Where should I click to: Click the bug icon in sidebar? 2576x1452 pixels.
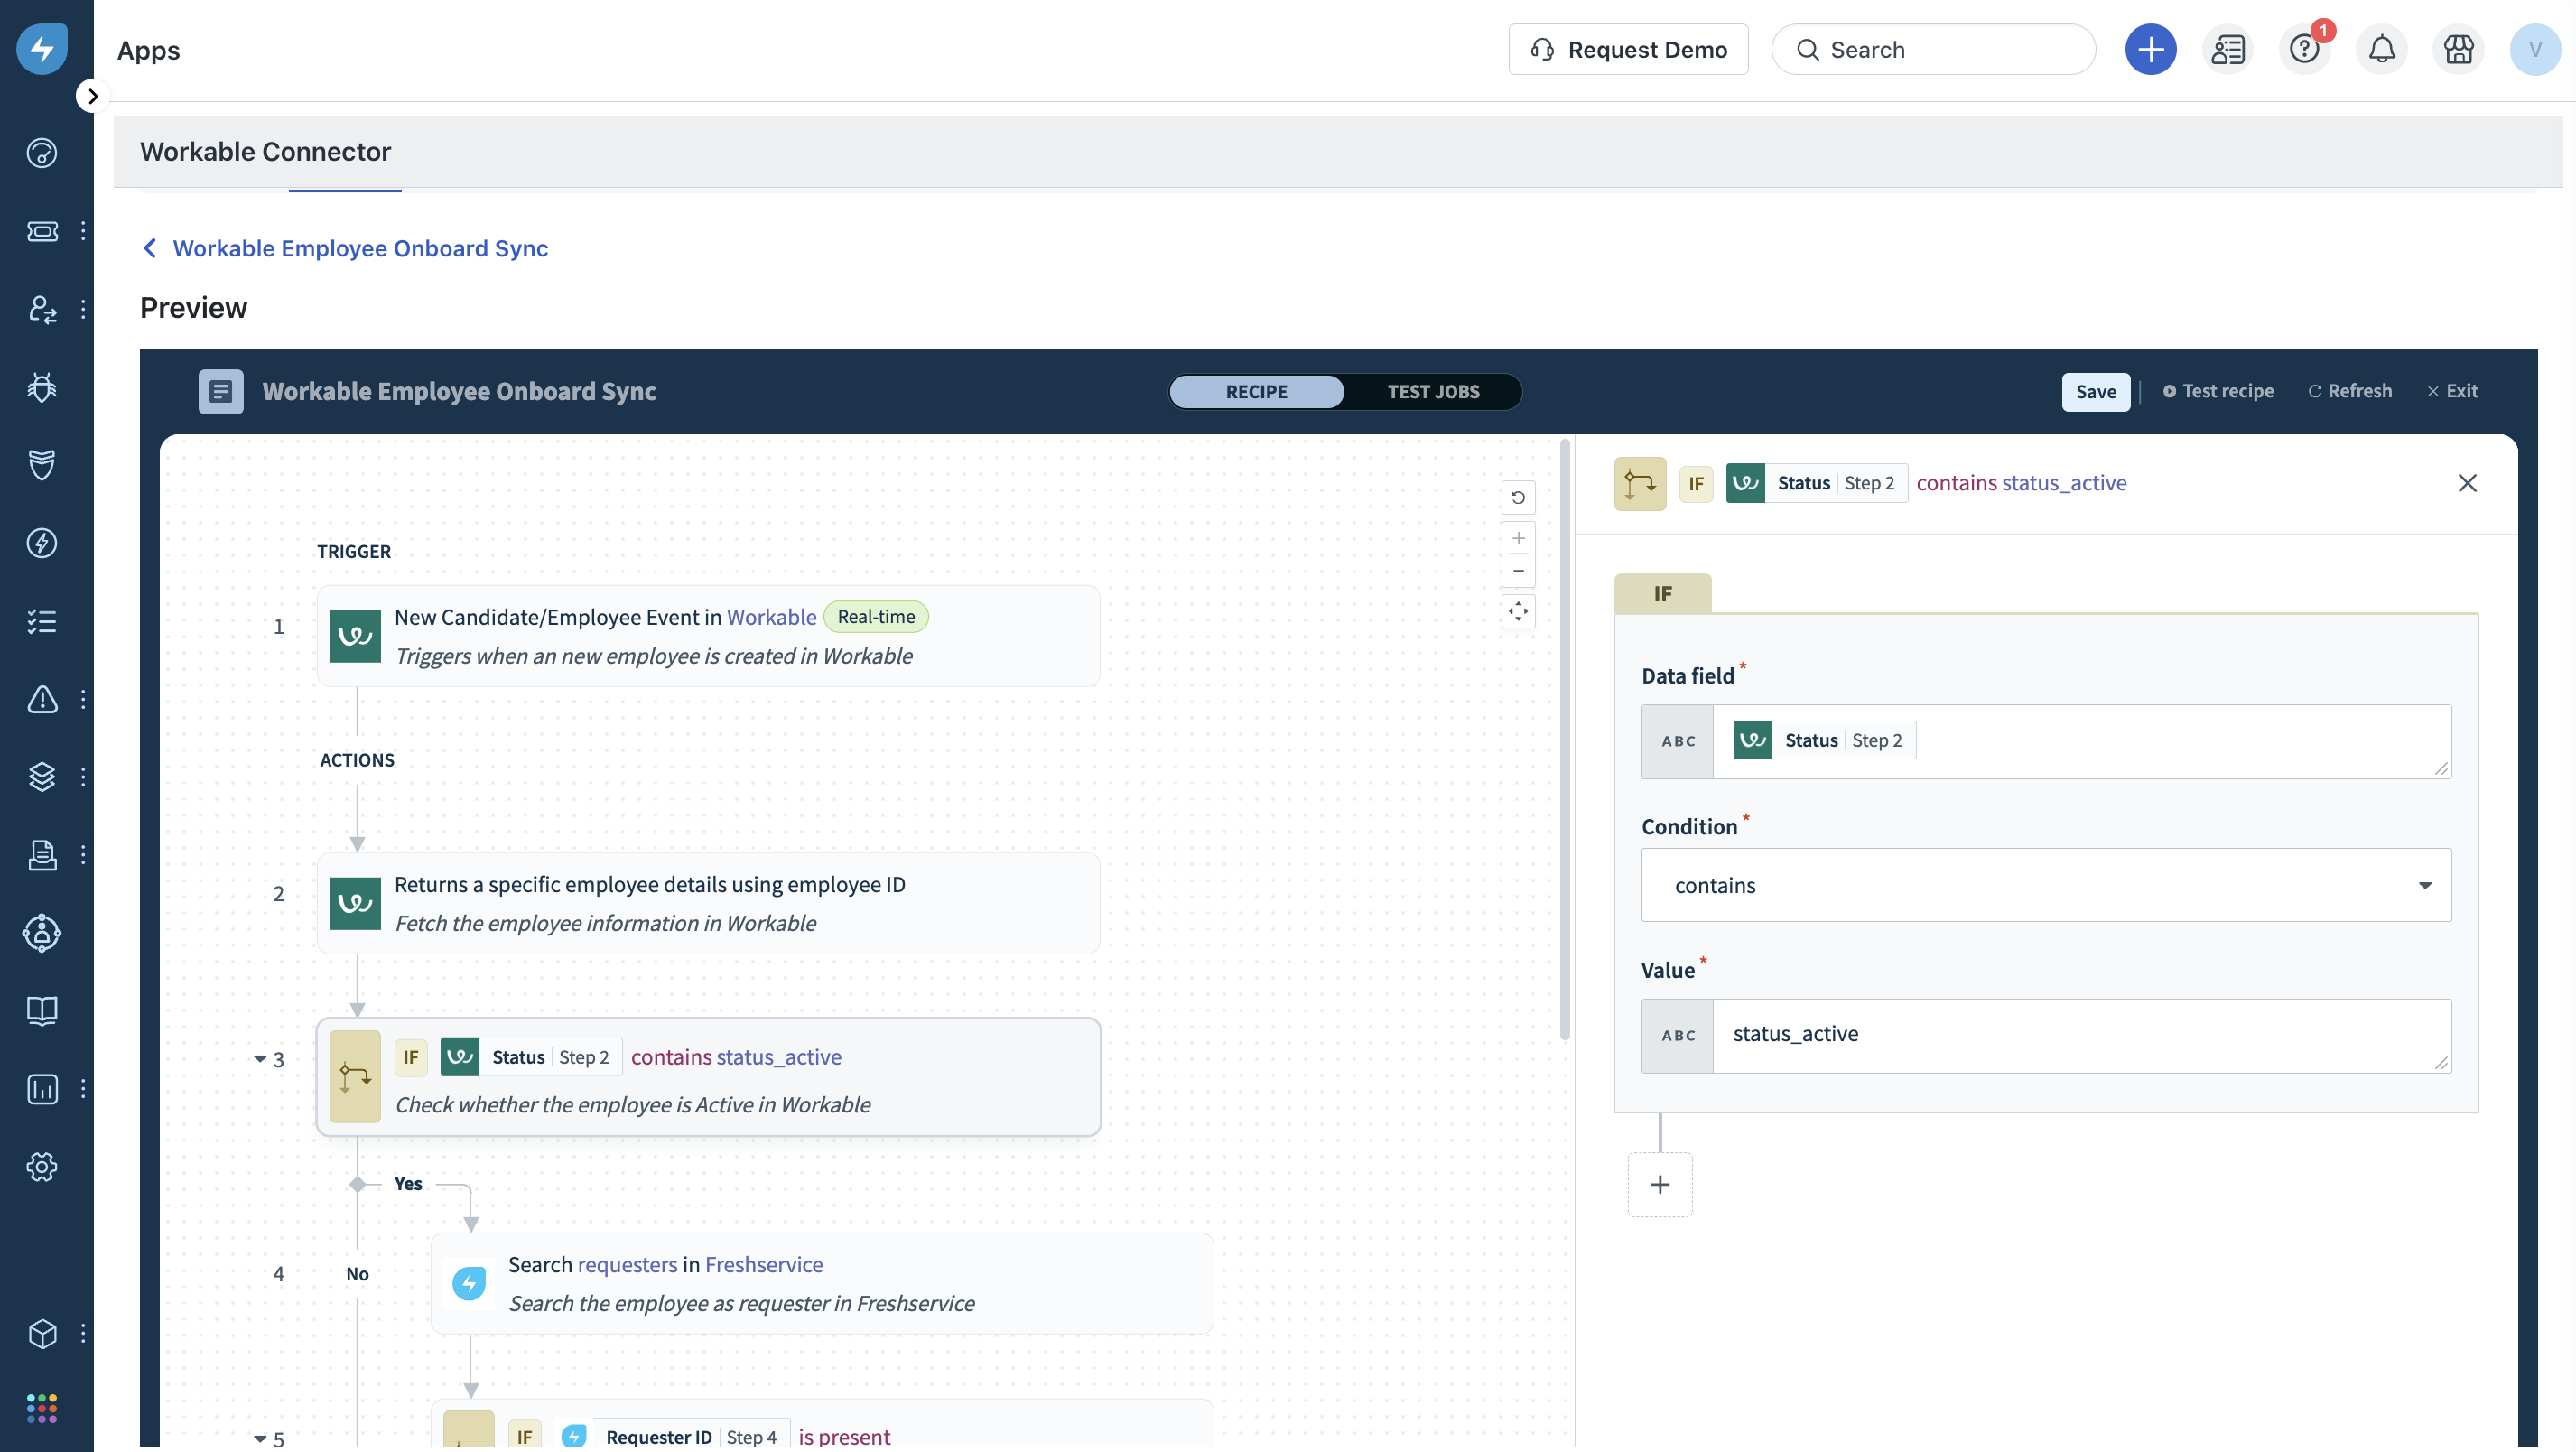pos(42,387)
